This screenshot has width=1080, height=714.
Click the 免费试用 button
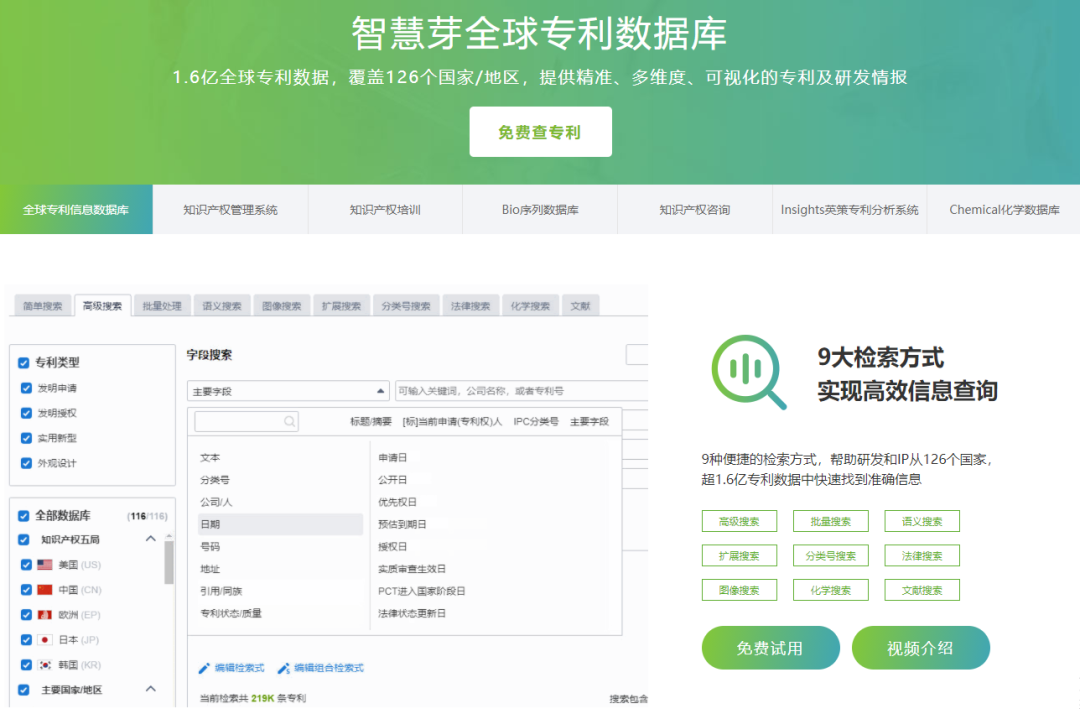pos(771,648)
